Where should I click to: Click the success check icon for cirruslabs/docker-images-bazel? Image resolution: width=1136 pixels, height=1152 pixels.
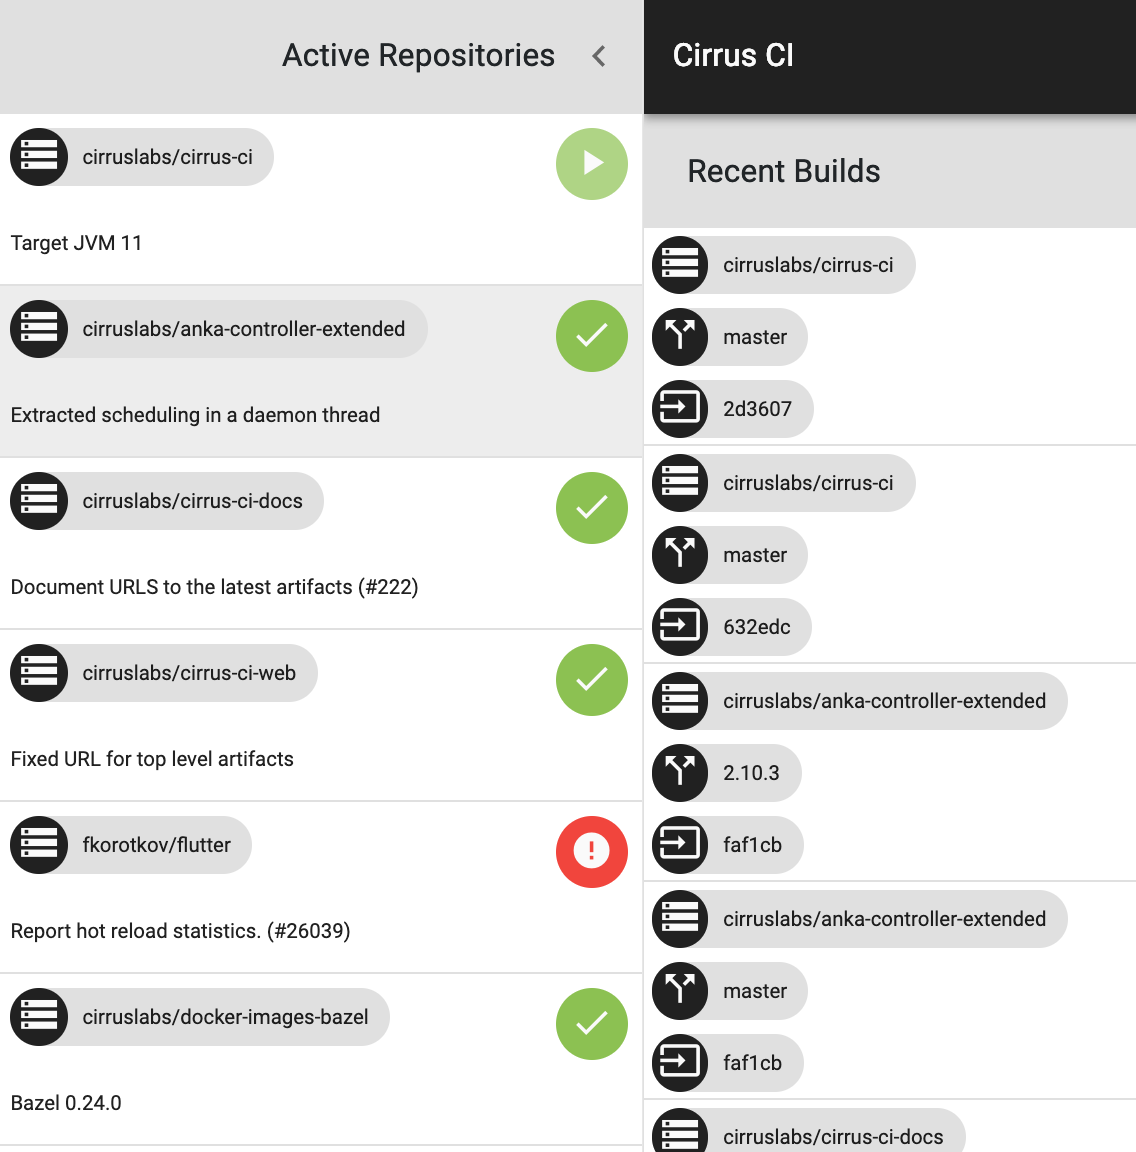tap(592, 1024)
